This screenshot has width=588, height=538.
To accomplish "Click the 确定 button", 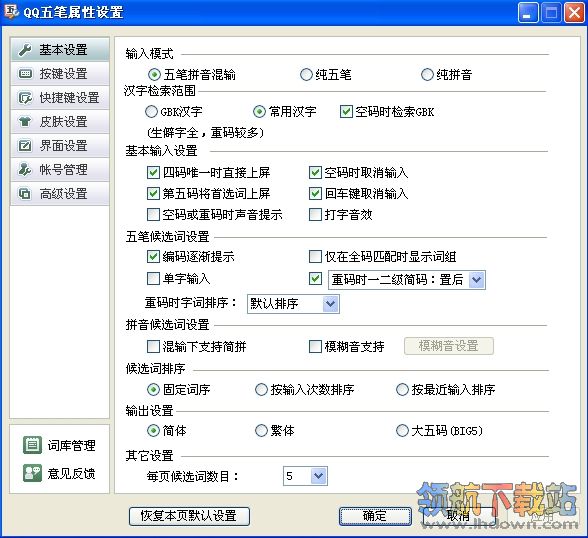I will point(375,516).
